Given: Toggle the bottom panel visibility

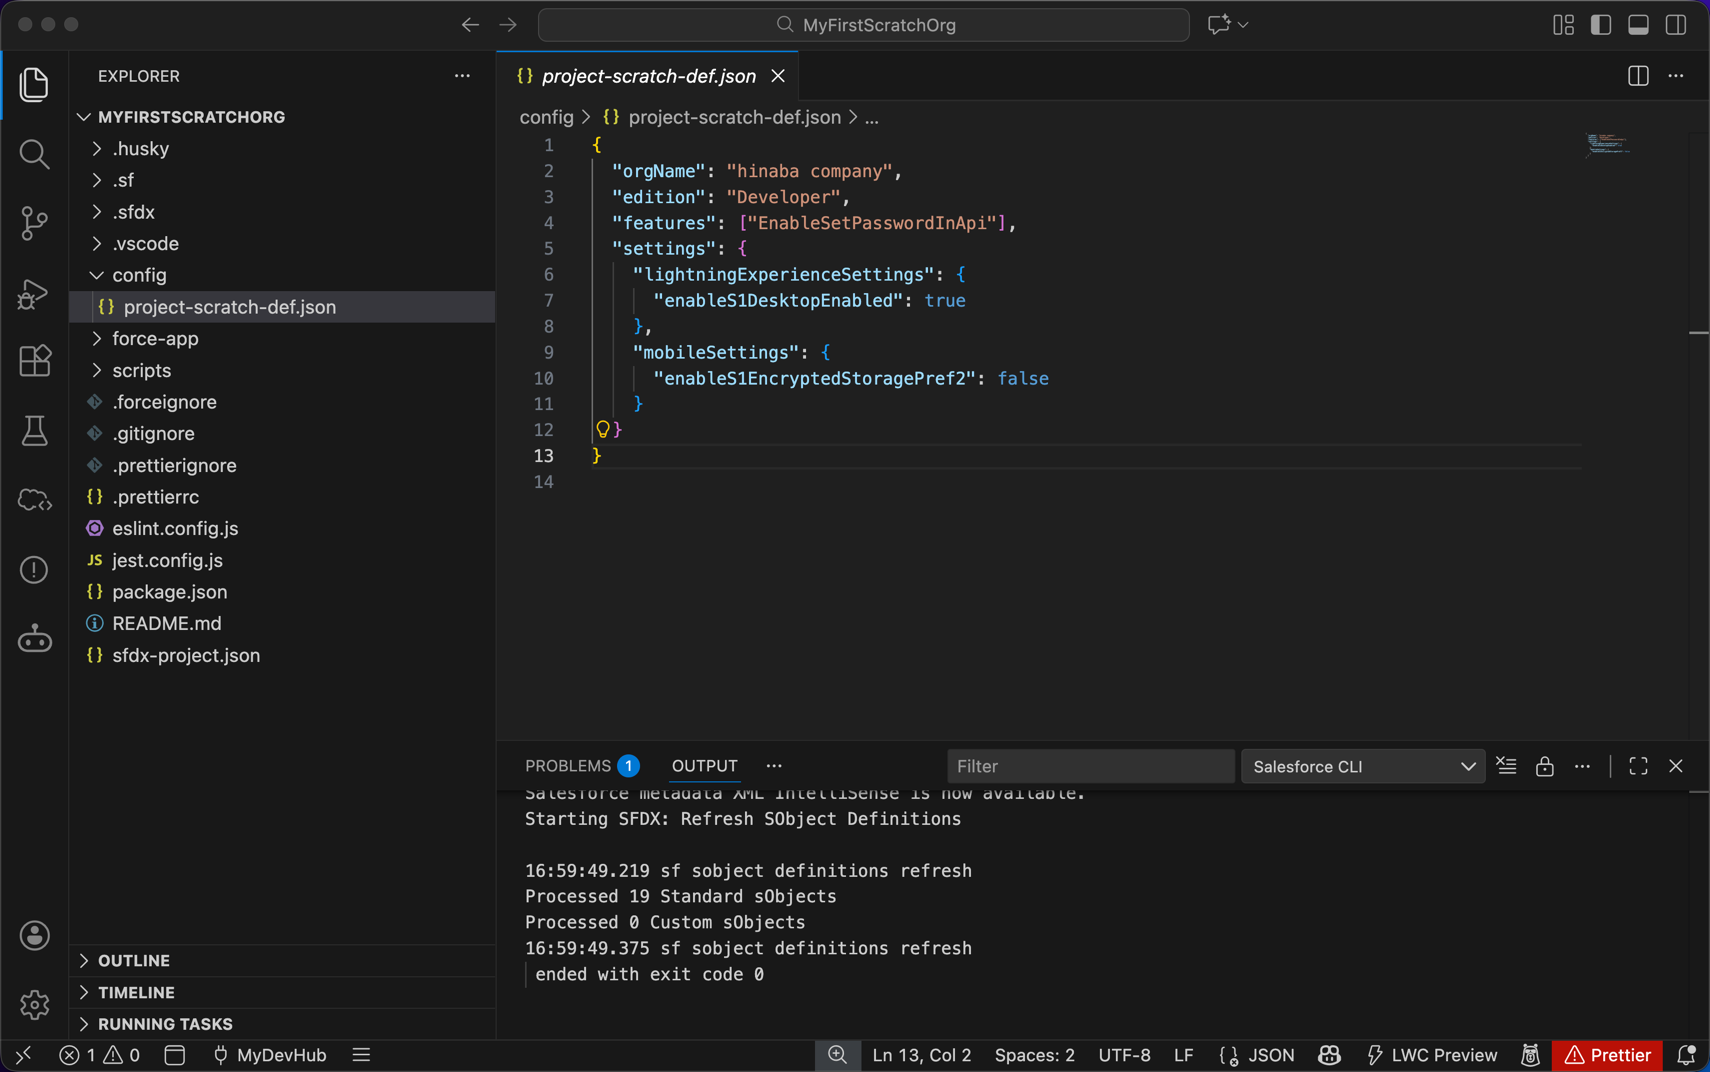Looking at the screenshot, I should point(1638,25).
